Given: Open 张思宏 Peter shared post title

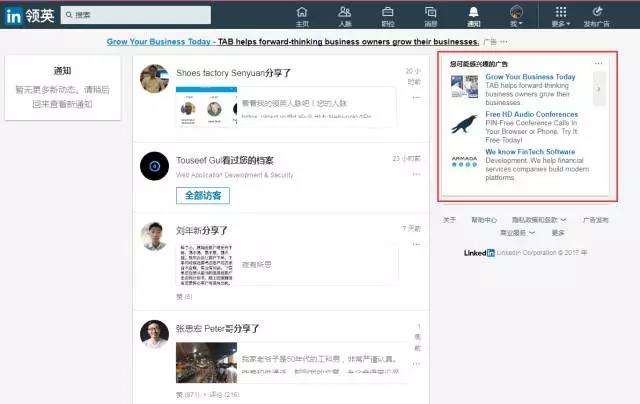Looking at the screenshot, I should pyautogui.click(x=218, y=329).
